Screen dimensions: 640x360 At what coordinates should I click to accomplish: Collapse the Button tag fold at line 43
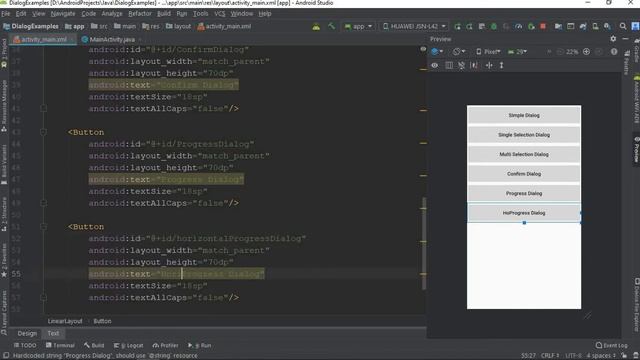click(x=43, y=132)
